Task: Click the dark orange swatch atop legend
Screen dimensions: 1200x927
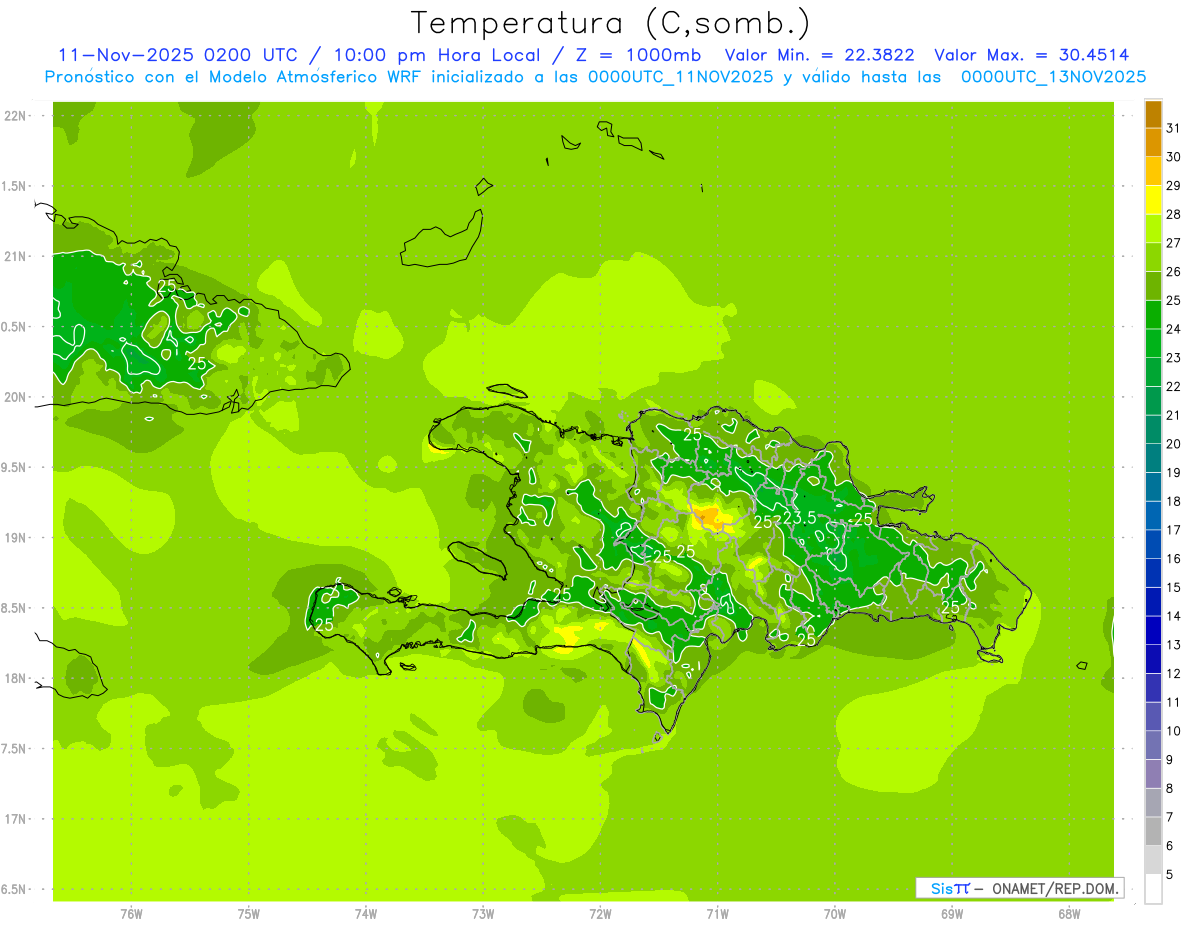Action: tap(1153, 114)
